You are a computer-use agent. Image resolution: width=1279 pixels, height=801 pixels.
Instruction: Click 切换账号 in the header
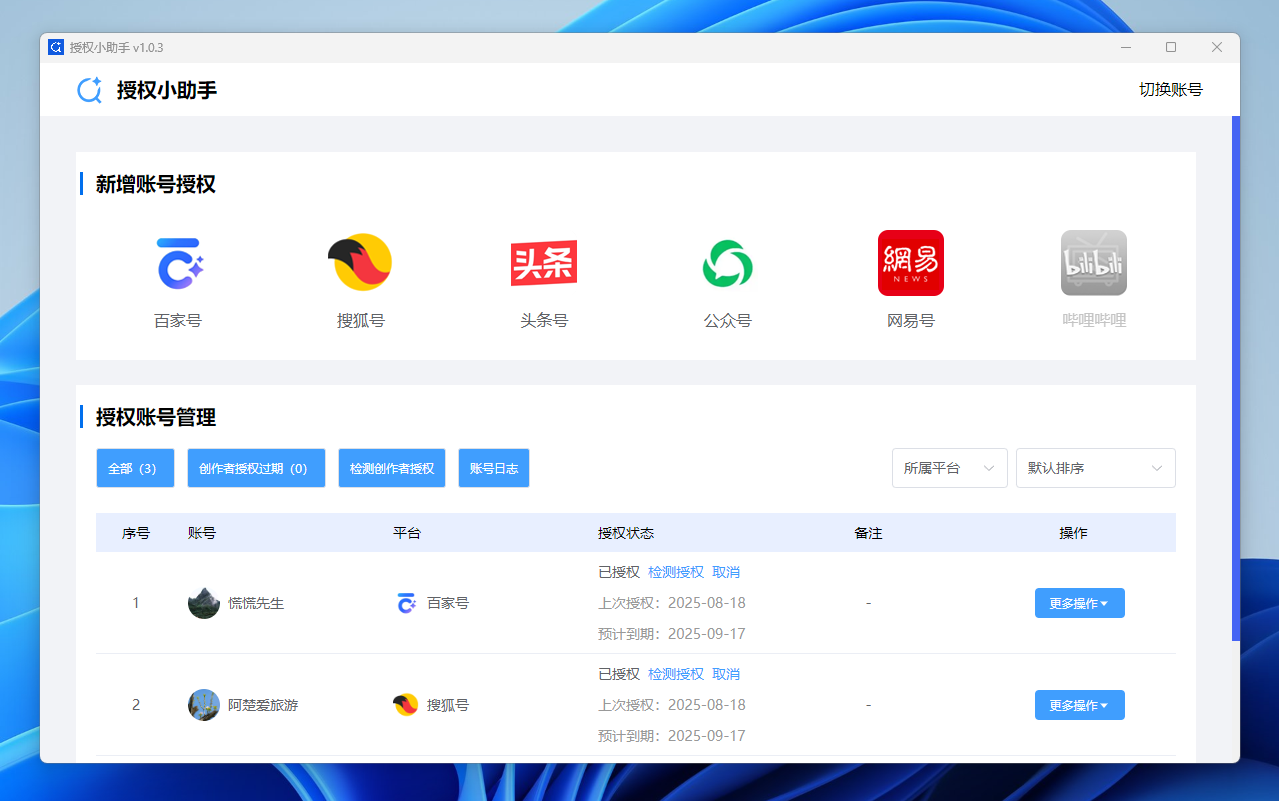pyautogui.click(x=1170, y=90)
